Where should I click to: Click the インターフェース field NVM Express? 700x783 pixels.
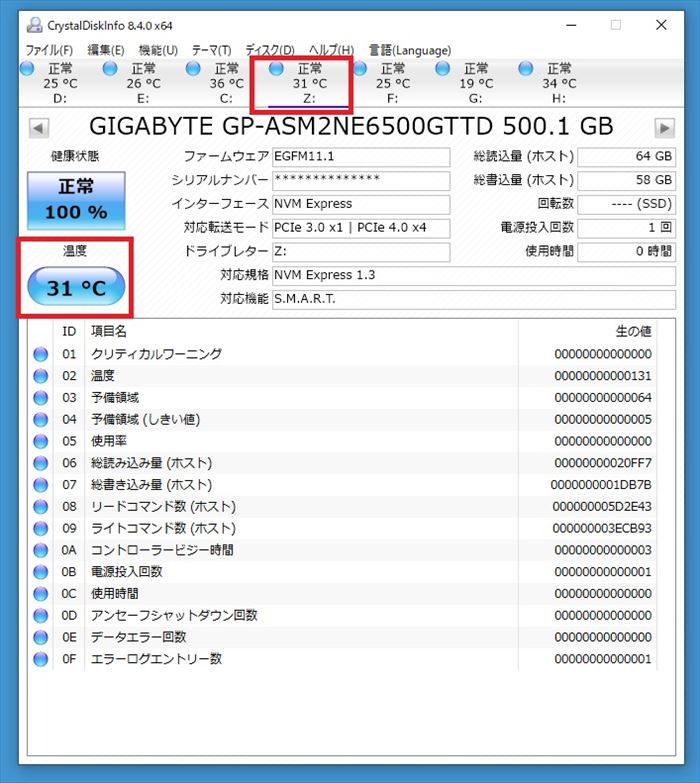tap(361, 204)
